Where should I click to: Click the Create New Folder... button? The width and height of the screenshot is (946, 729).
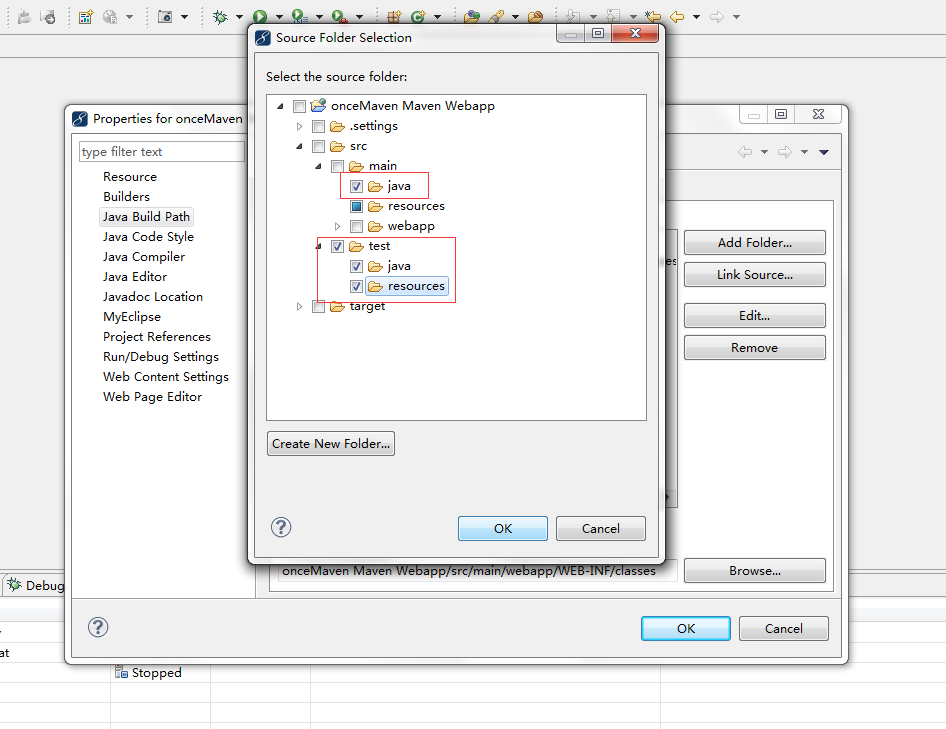[331, 443]
